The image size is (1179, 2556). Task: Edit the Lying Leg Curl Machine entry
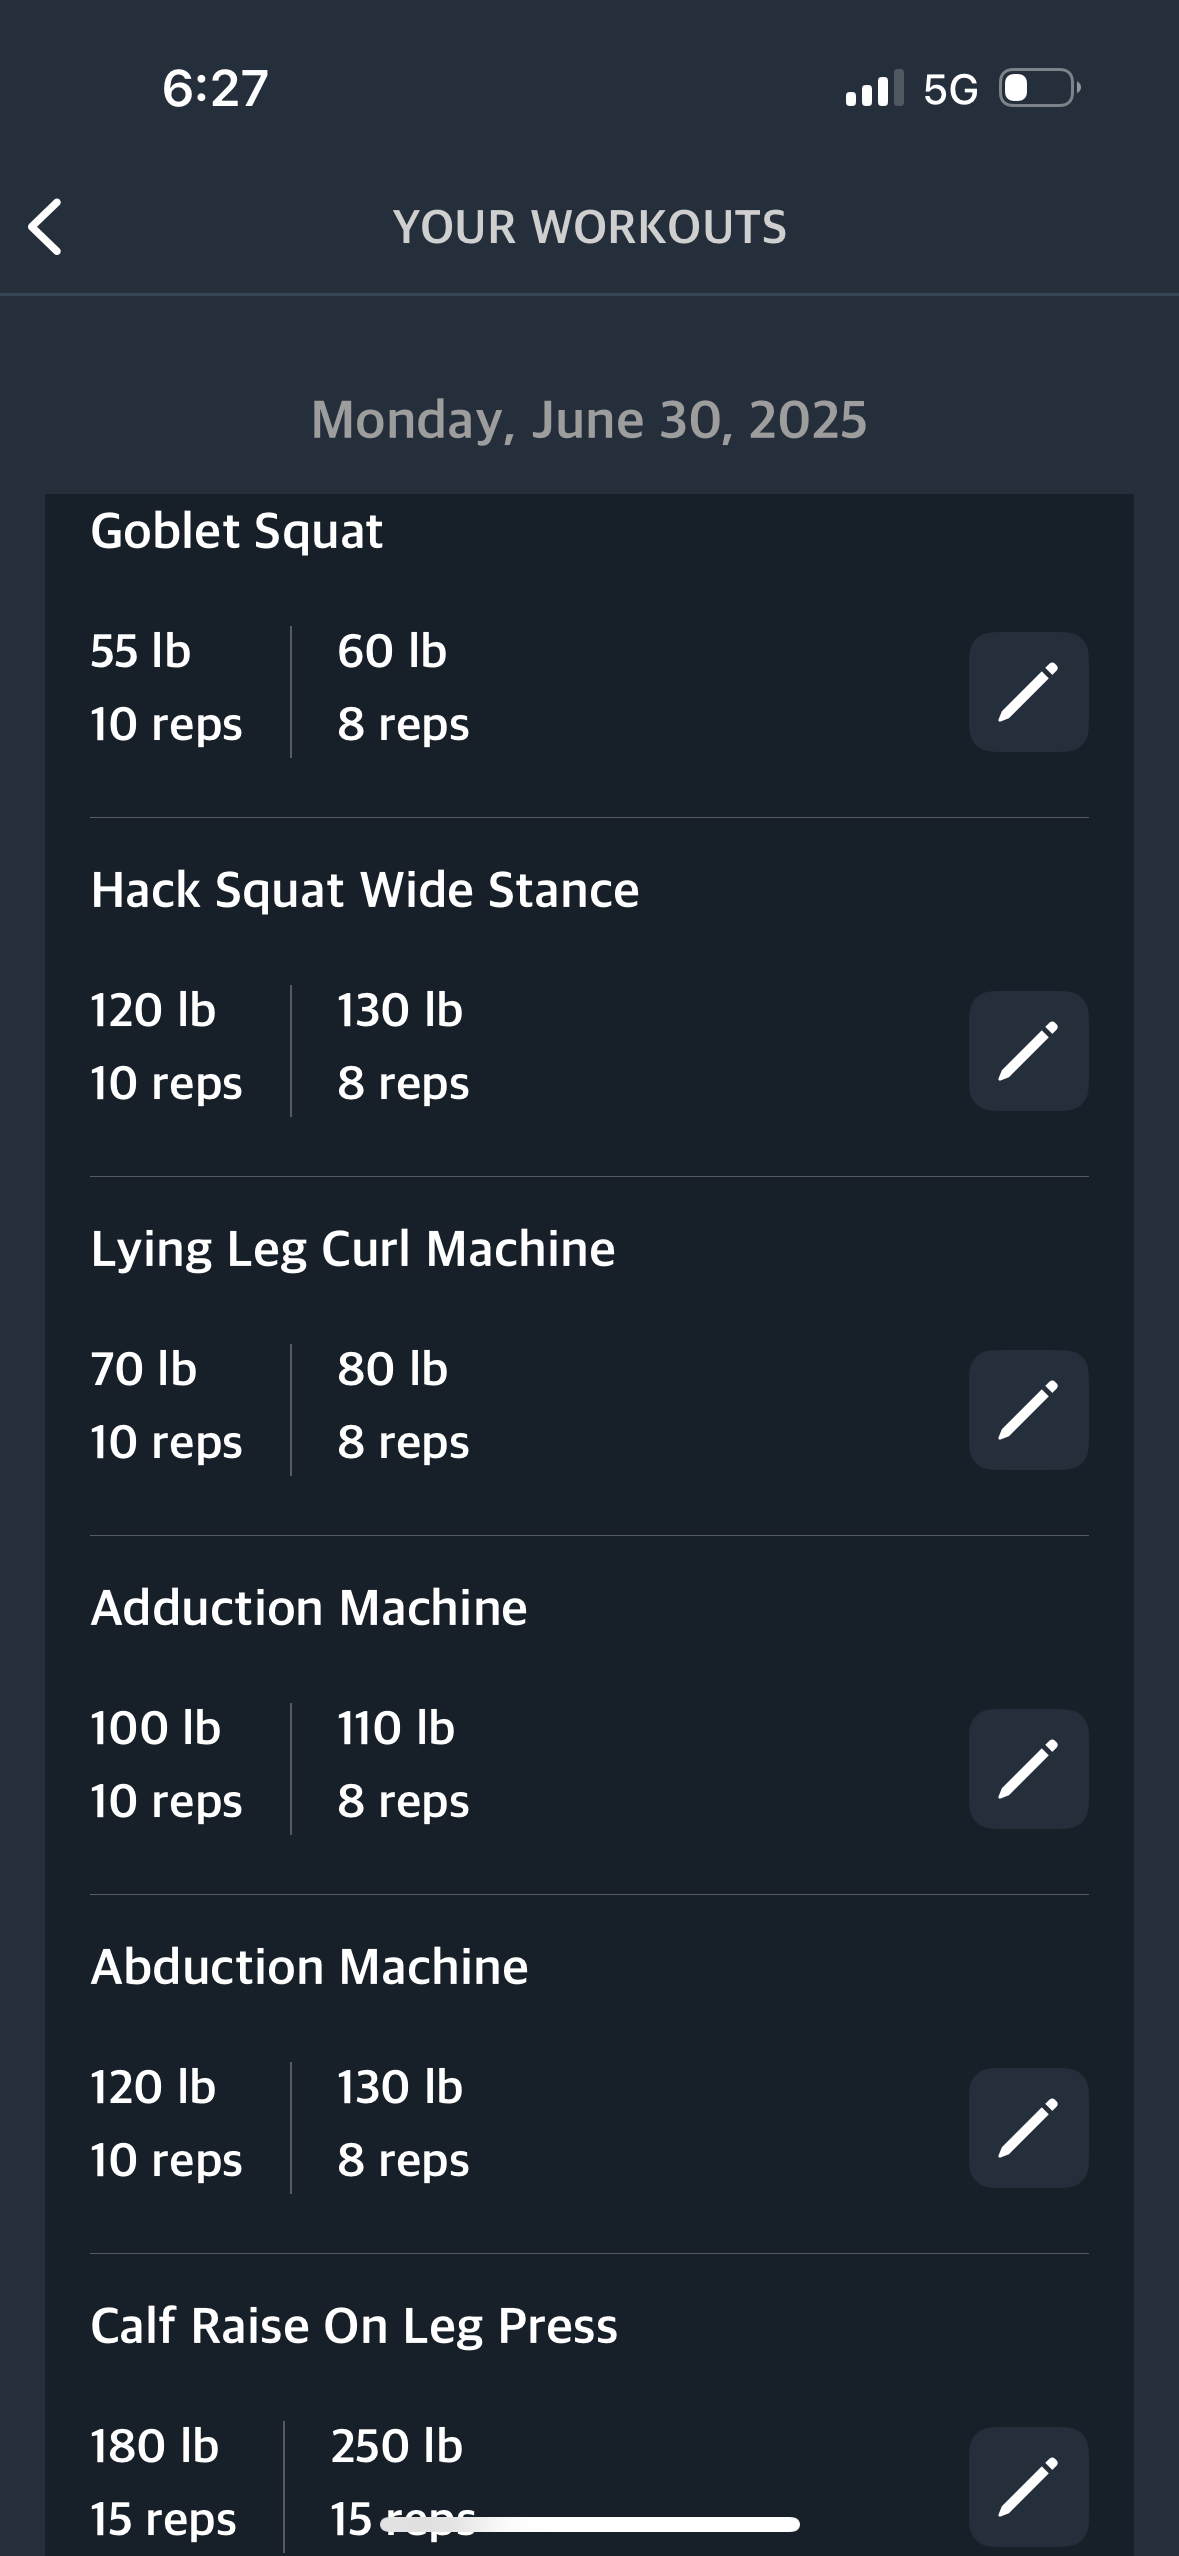tap(1028, 1410)
